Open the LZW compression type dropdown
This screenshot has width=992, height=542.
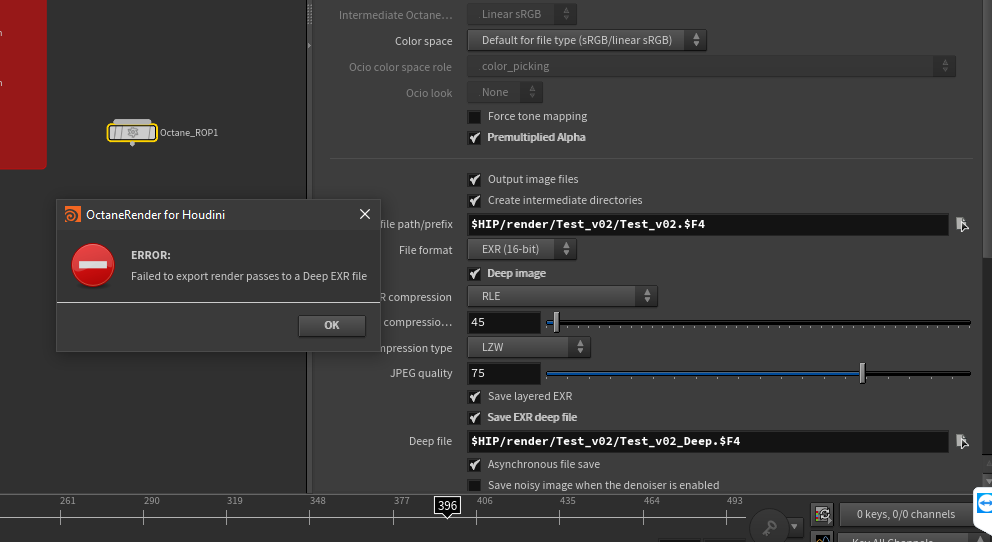pyautogui.click(x=529, y=348)
